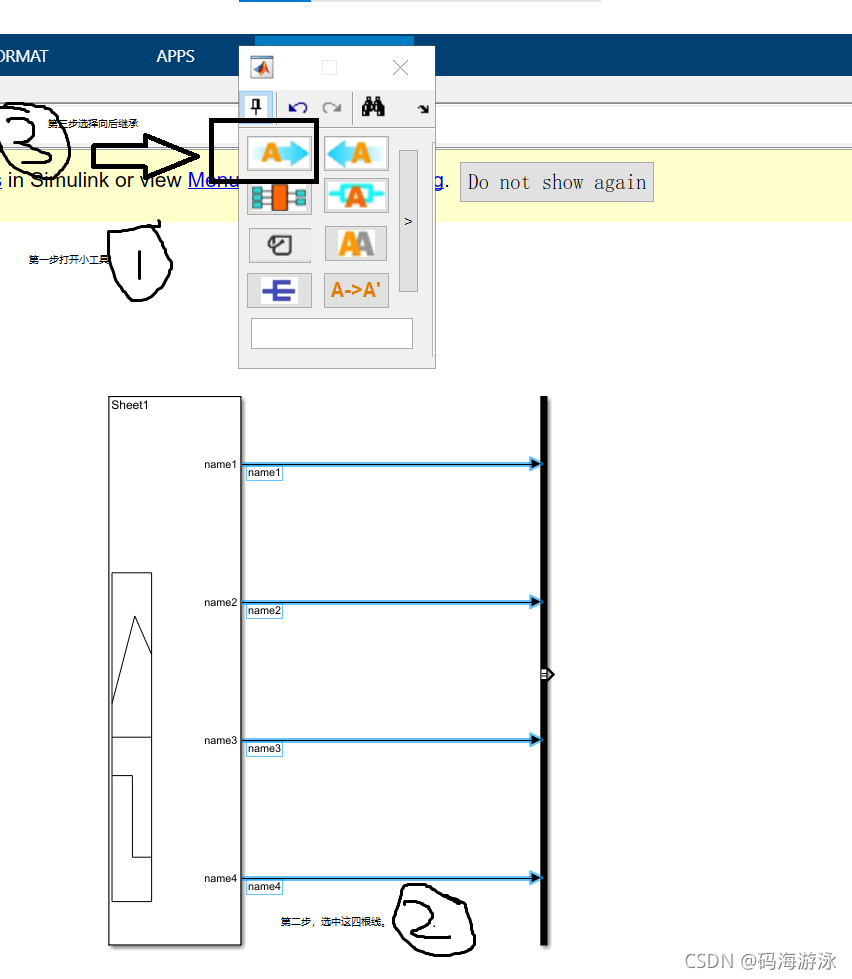Select the name3 signal line
The image size is (852, 979).
tap(391, 740)
